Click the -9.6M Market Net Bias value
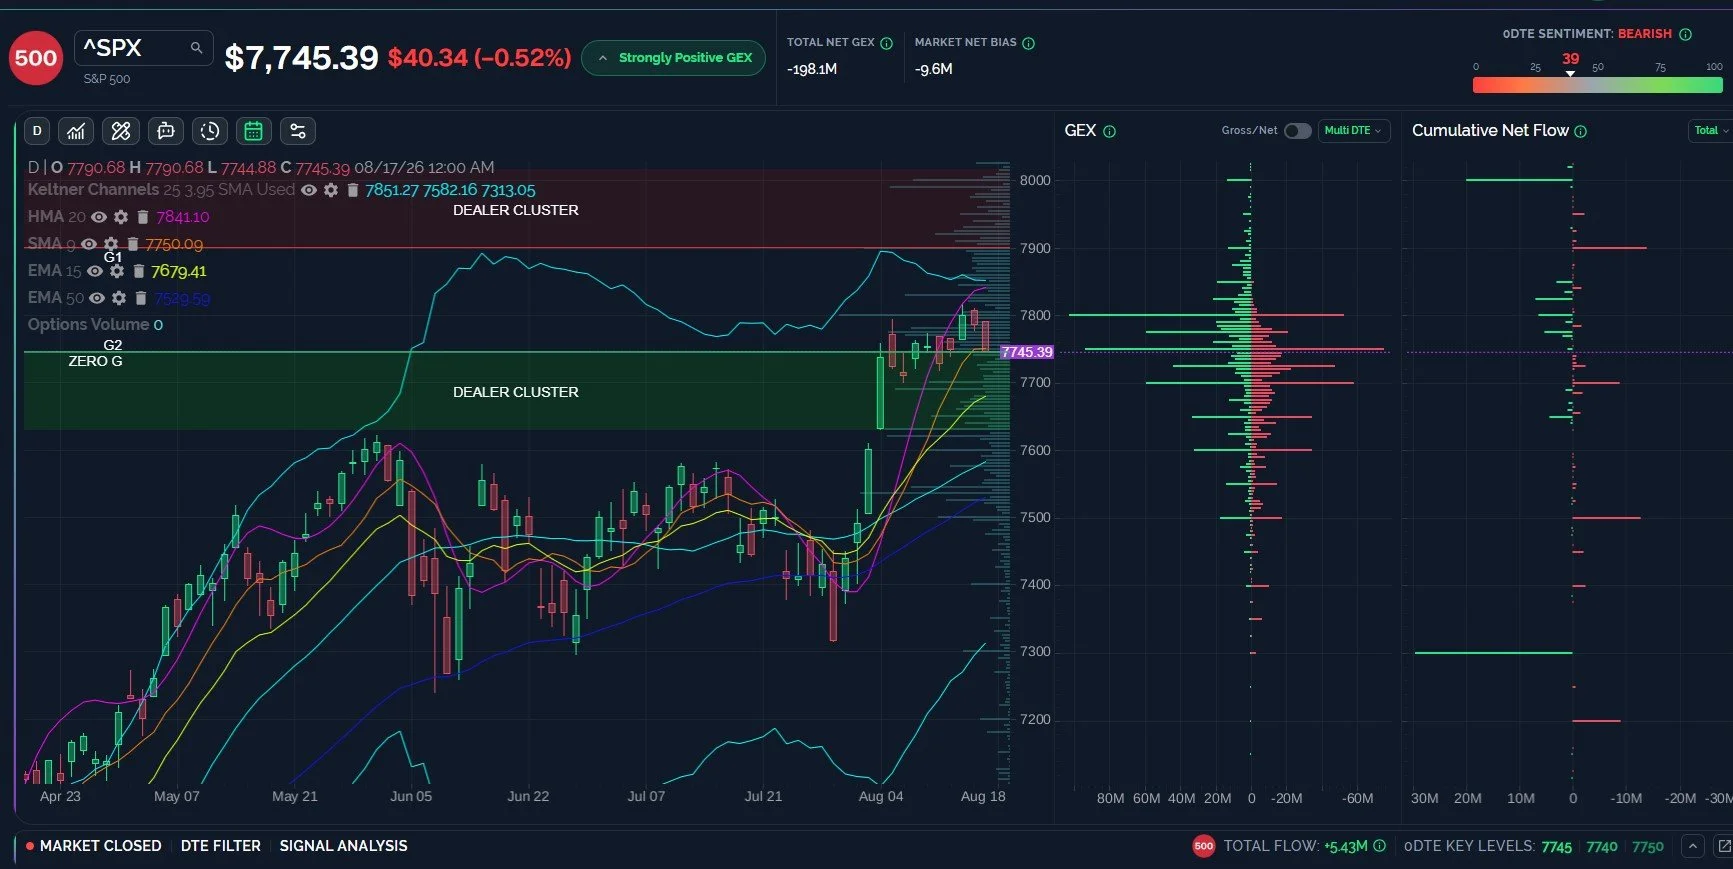 (933, 70)
